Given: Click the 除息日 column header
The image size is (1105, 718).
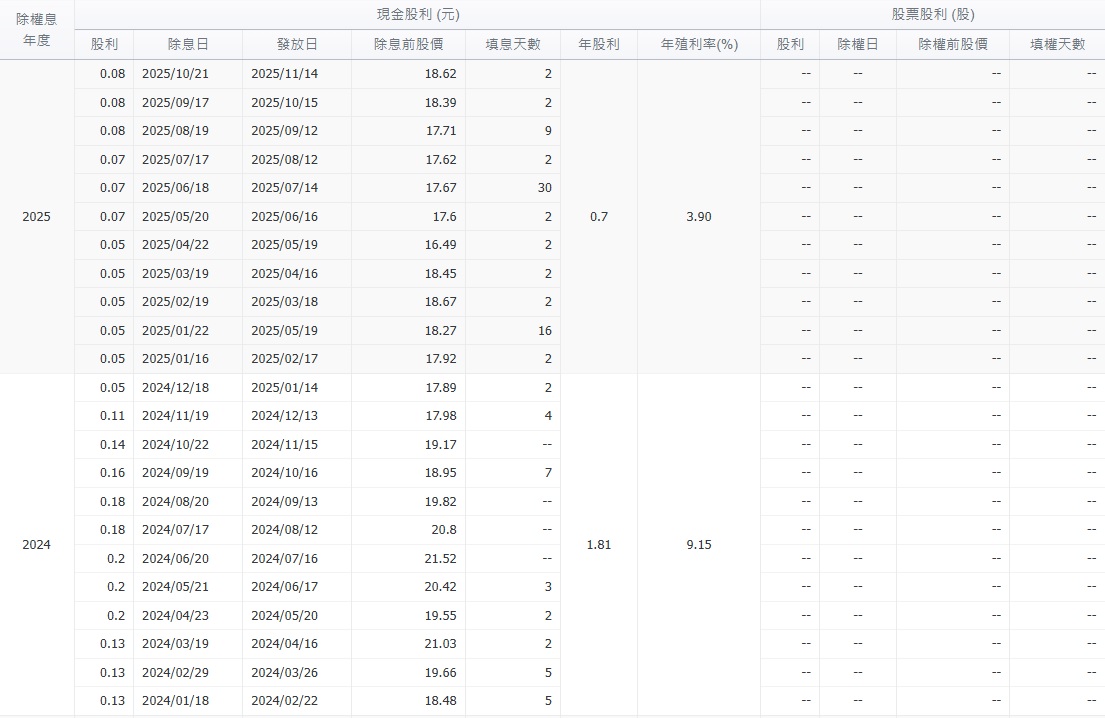Looking at the screenshot, I should pos(188,44).
